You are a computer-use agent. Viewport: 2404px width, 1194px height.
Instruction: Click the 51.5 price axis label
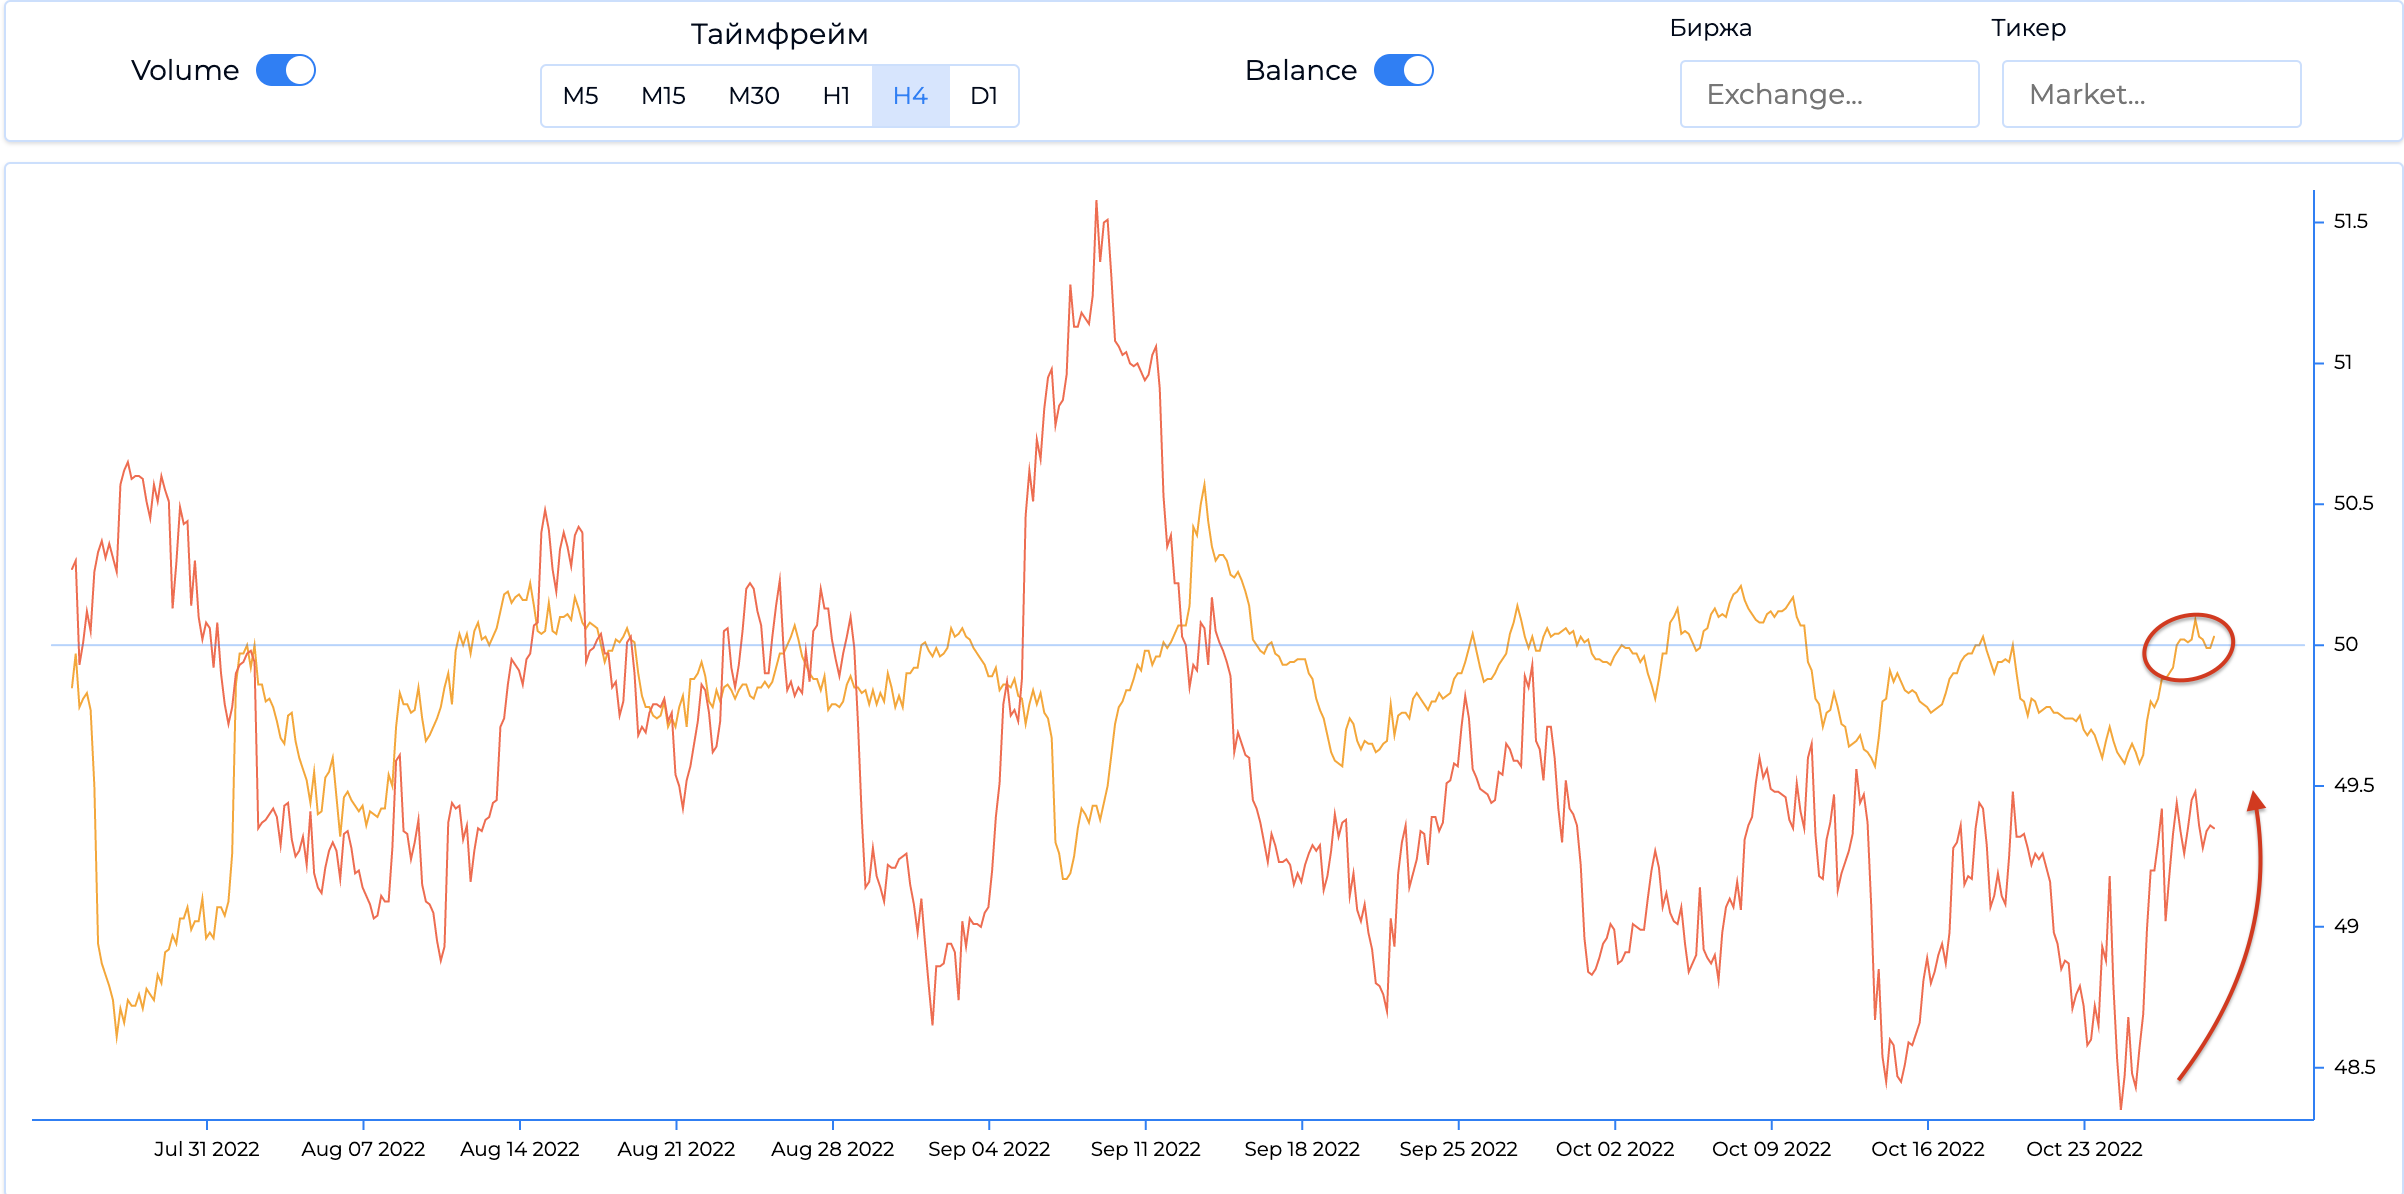2350,221
